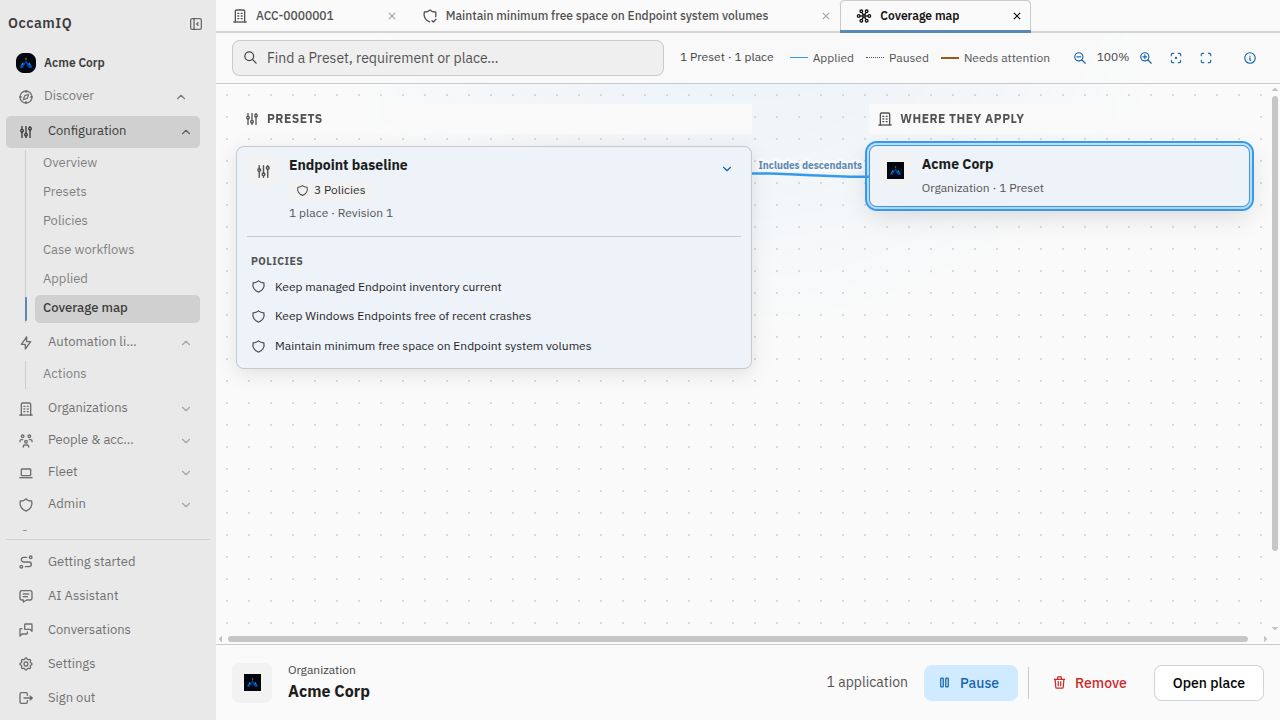This screenshot has height=720, width=1280.
Task: Click the fit-to-view icon
Action: [x=1176, y=58]
